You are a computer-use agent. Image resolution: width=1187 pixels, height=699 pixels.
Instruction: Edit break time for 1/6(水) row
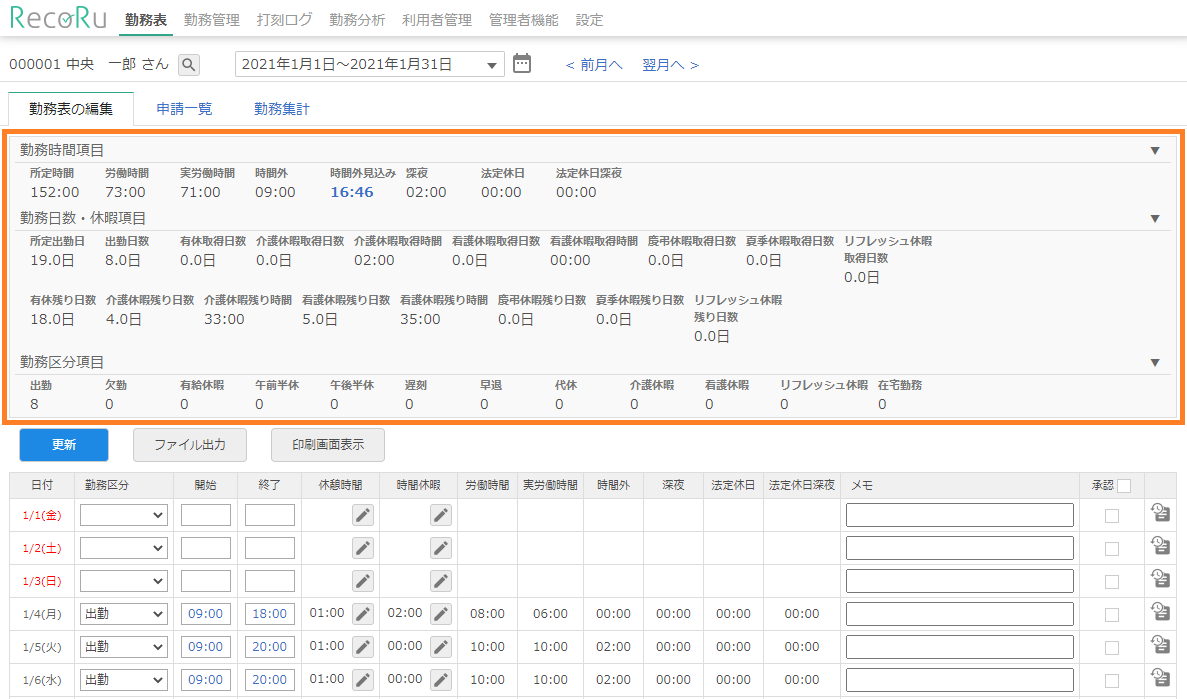click(x=363, y=680)
